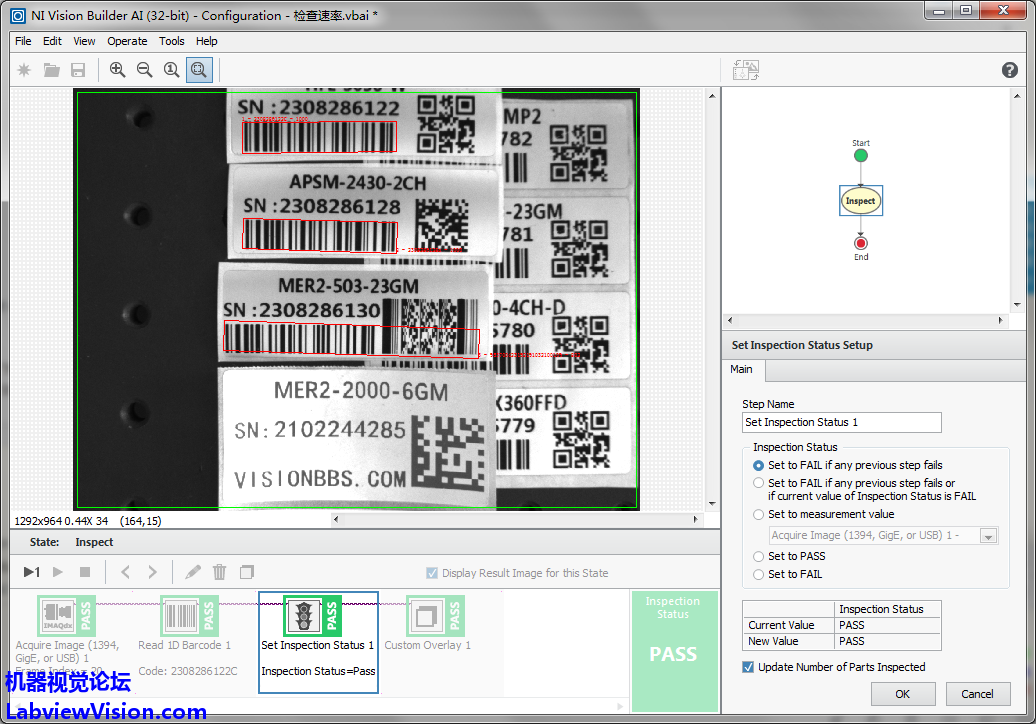This screenshot has width=1036, height=724.
Task: Toggle 'Update Number of Parts Inspected' checkbox
Action: tap(748, 667)
